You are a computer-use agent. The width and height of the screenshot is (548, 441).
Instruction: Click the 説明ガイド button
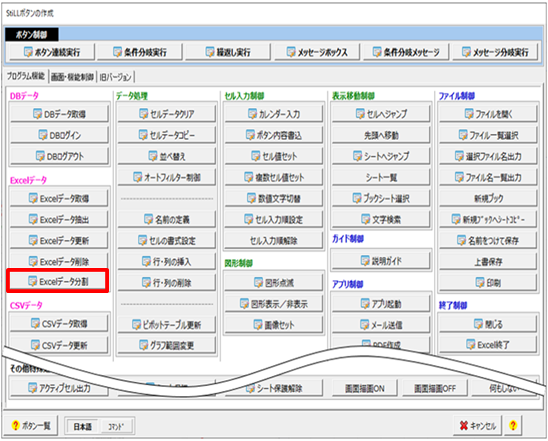tap(381, 261)
